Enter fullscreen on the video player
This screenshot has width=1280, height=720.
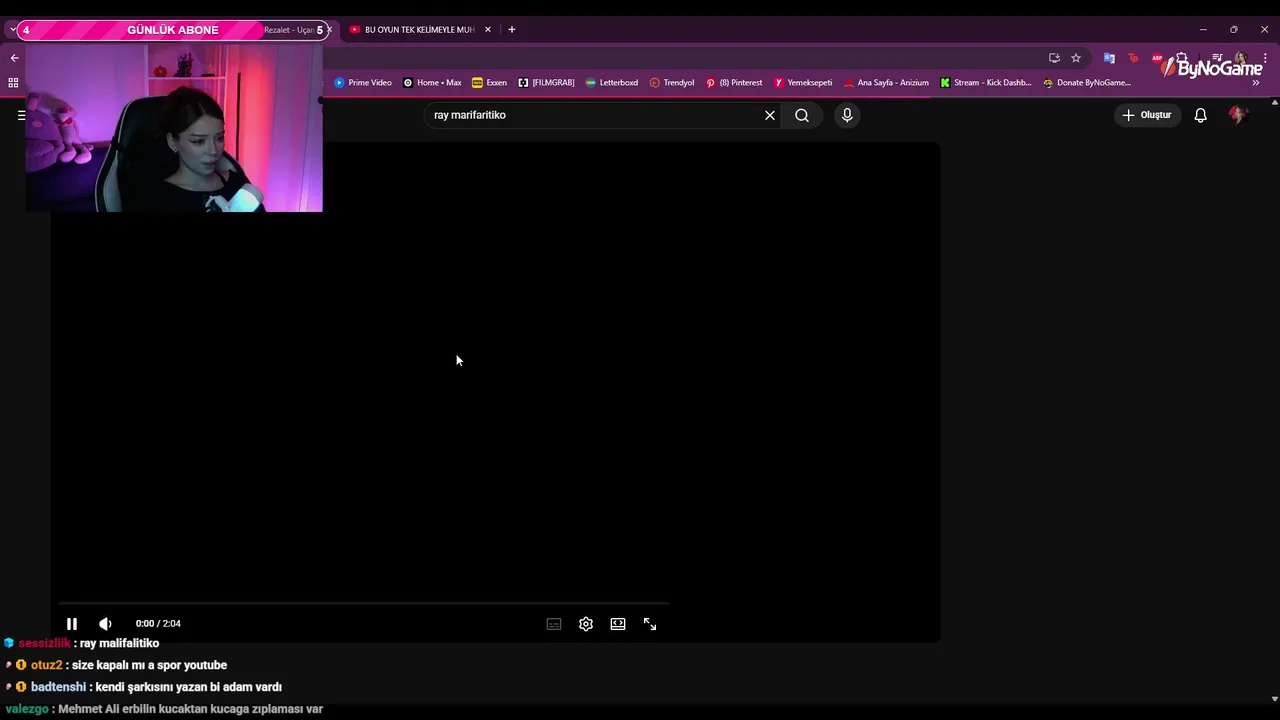pos(650,624)
